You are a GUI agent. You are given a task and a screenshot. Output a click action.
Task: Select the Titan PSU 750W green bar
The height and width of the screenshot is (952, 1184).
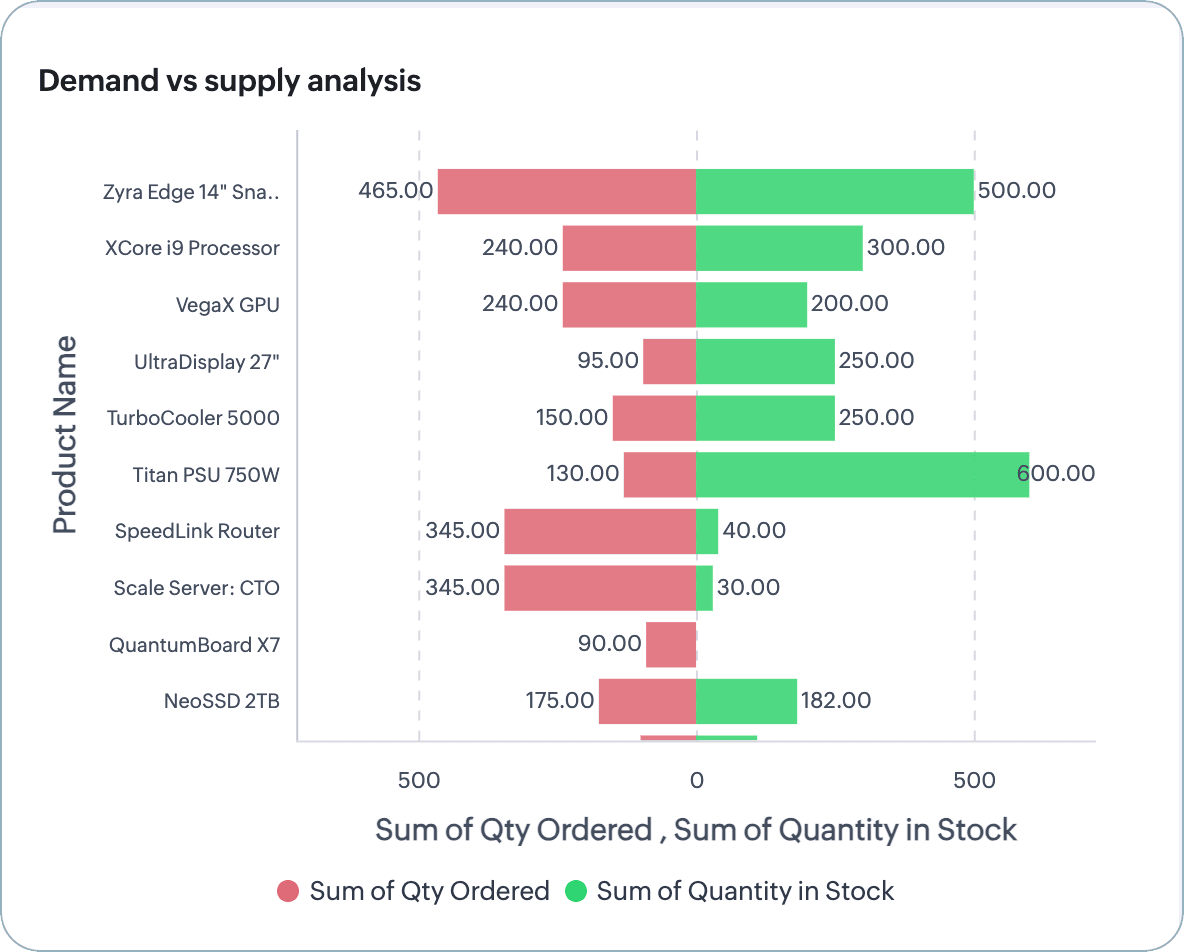pos(862,474)
